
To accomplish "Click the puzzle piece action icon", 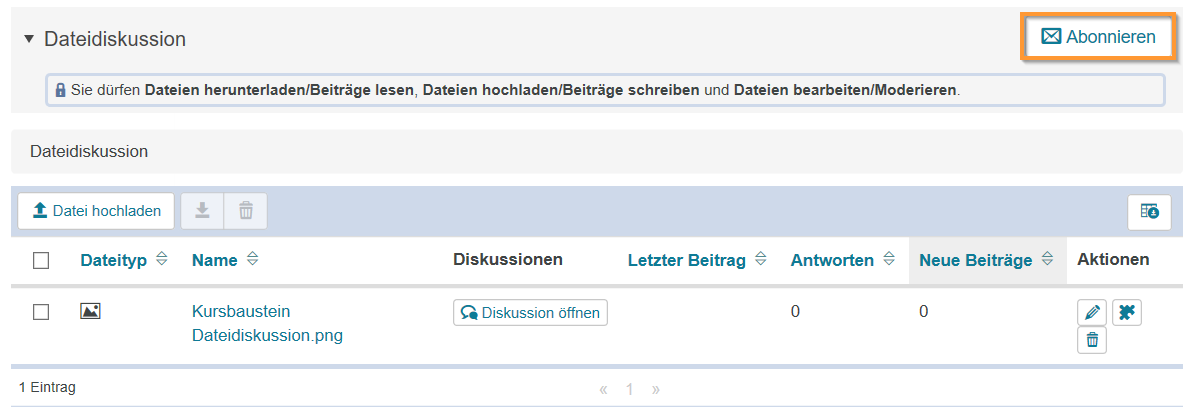I will tap(1127, 312).
